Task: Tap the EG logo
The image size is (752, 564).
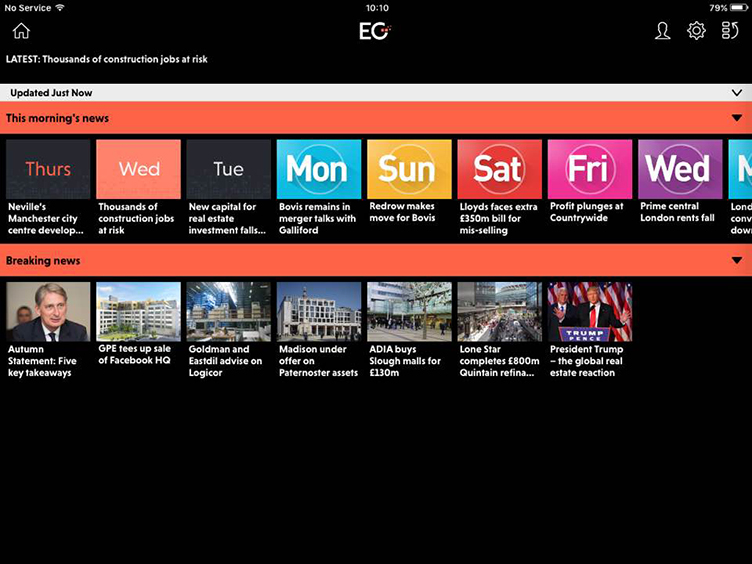Action: pos(375,31)
